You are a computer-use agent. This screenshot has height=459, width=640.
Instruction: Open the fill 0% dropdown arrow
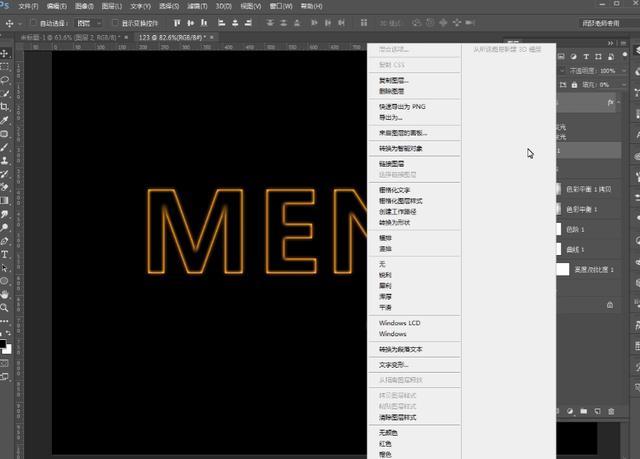[x=624, y=85]
